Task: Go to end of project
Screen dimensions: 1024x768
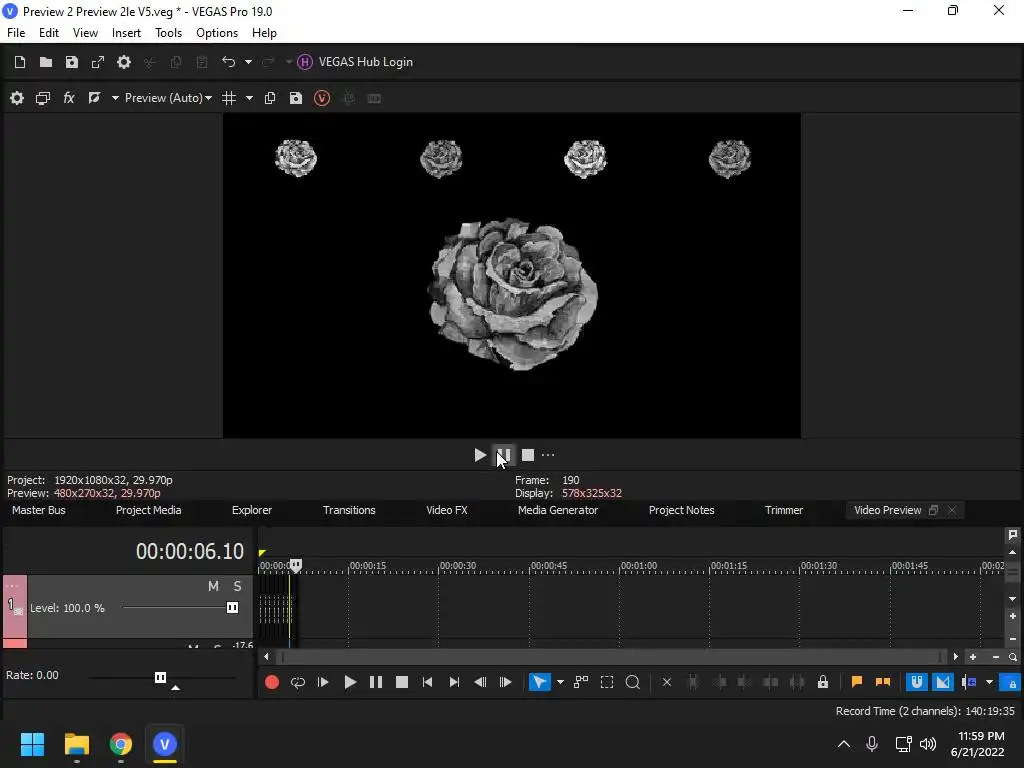Action: pos(454,682)
